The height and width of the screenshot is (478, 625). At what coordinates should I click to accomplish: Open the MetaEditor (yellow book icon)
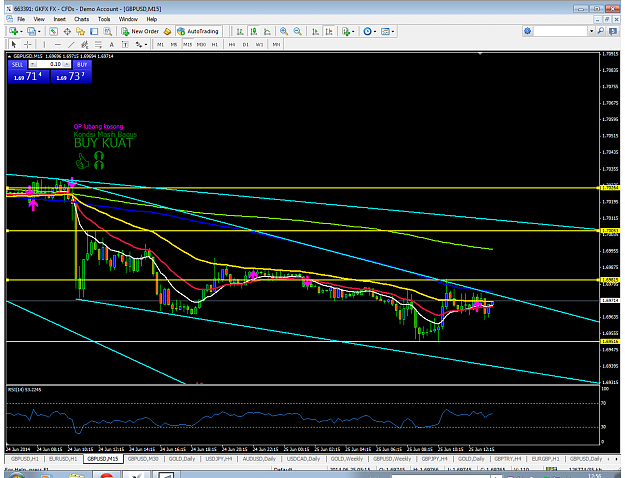click(167, 31)
